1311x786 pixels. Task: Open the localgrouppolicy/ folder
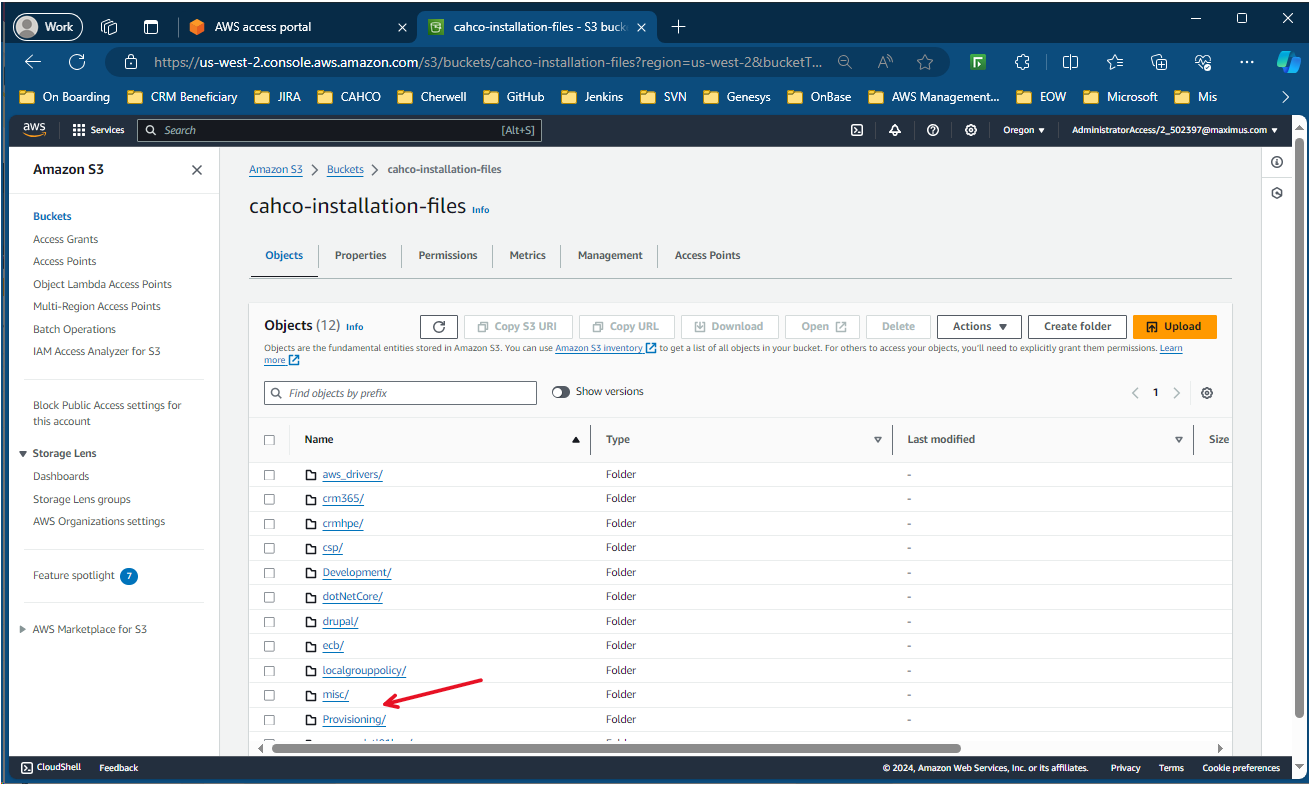pyautogui.click(x=364, y=671)
